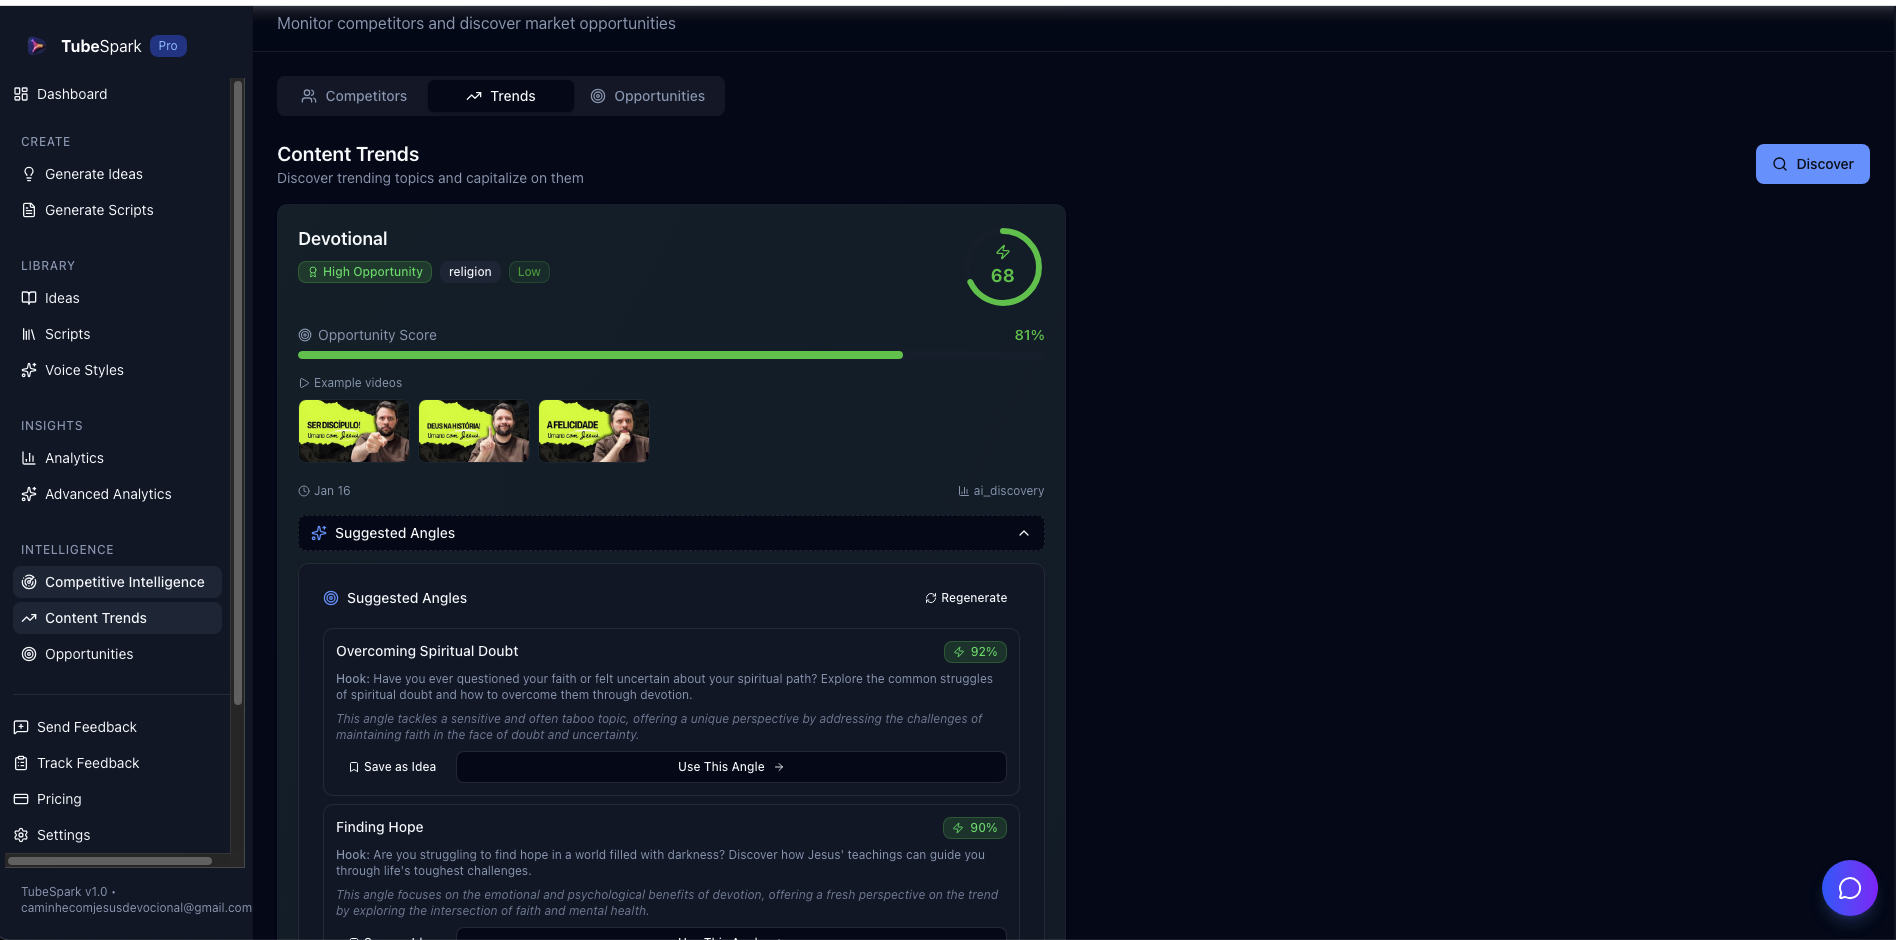Click the TubeSpark logo icon

36,46
